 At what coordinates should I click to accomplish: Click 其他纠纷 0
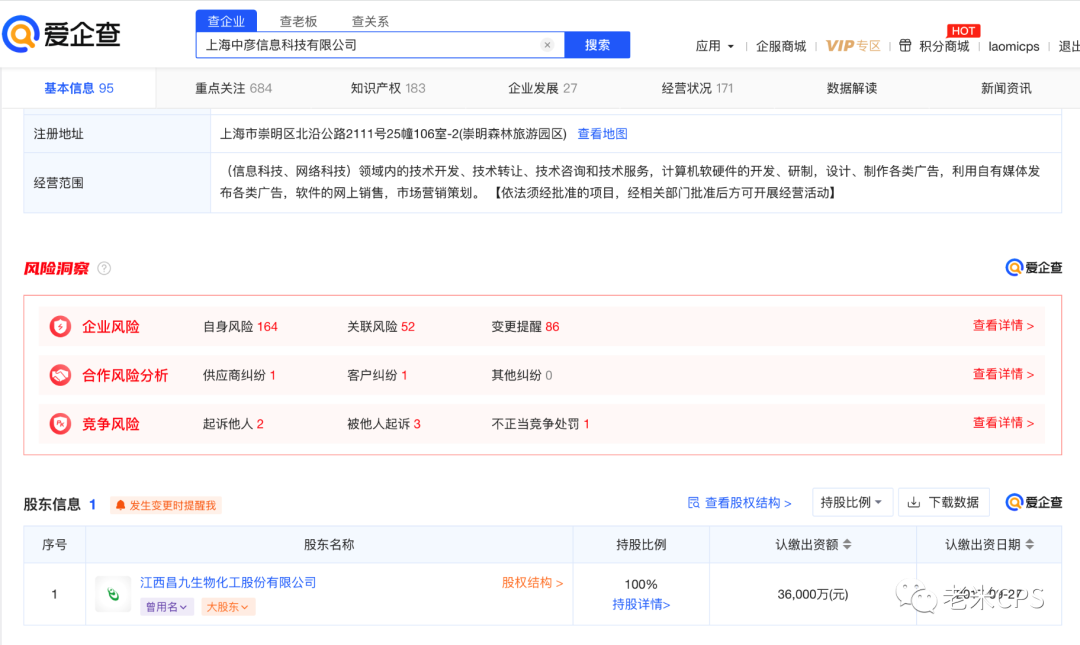pyautogui.click(x=522, y=375)
